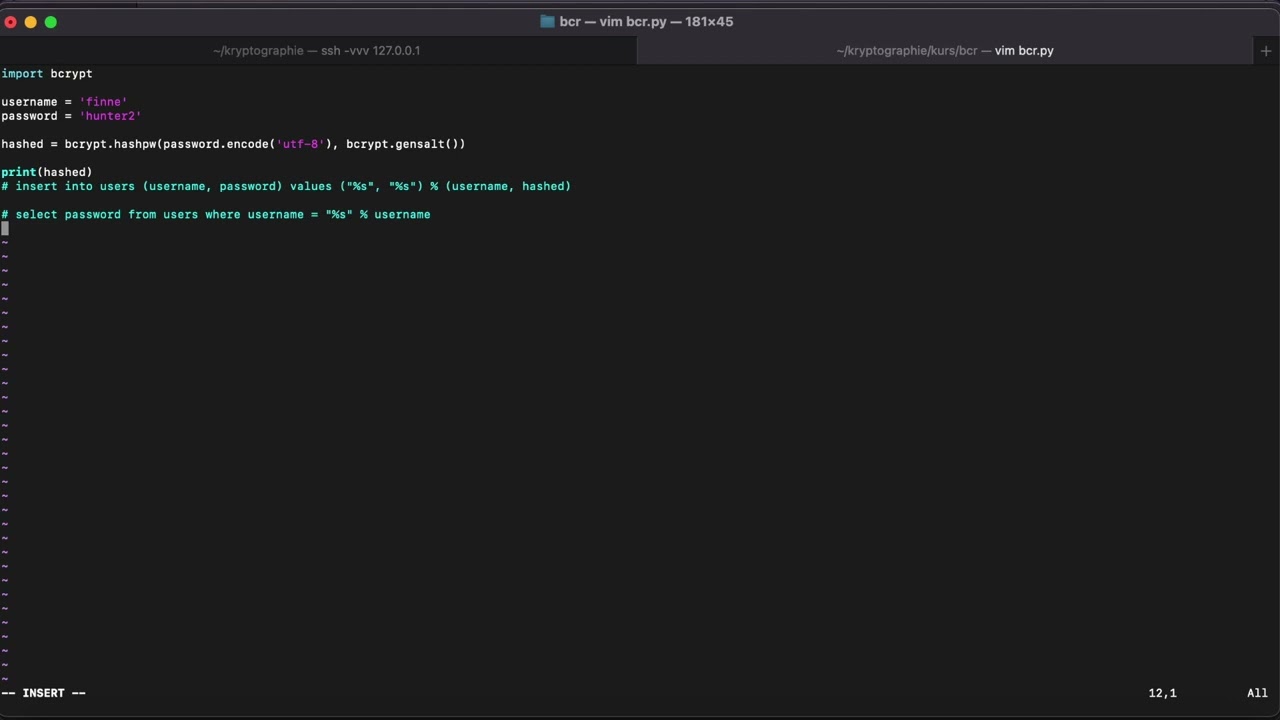Close the terminal window with red button
This screenshot has width=1280, height=720.
[x=11, y=21]
